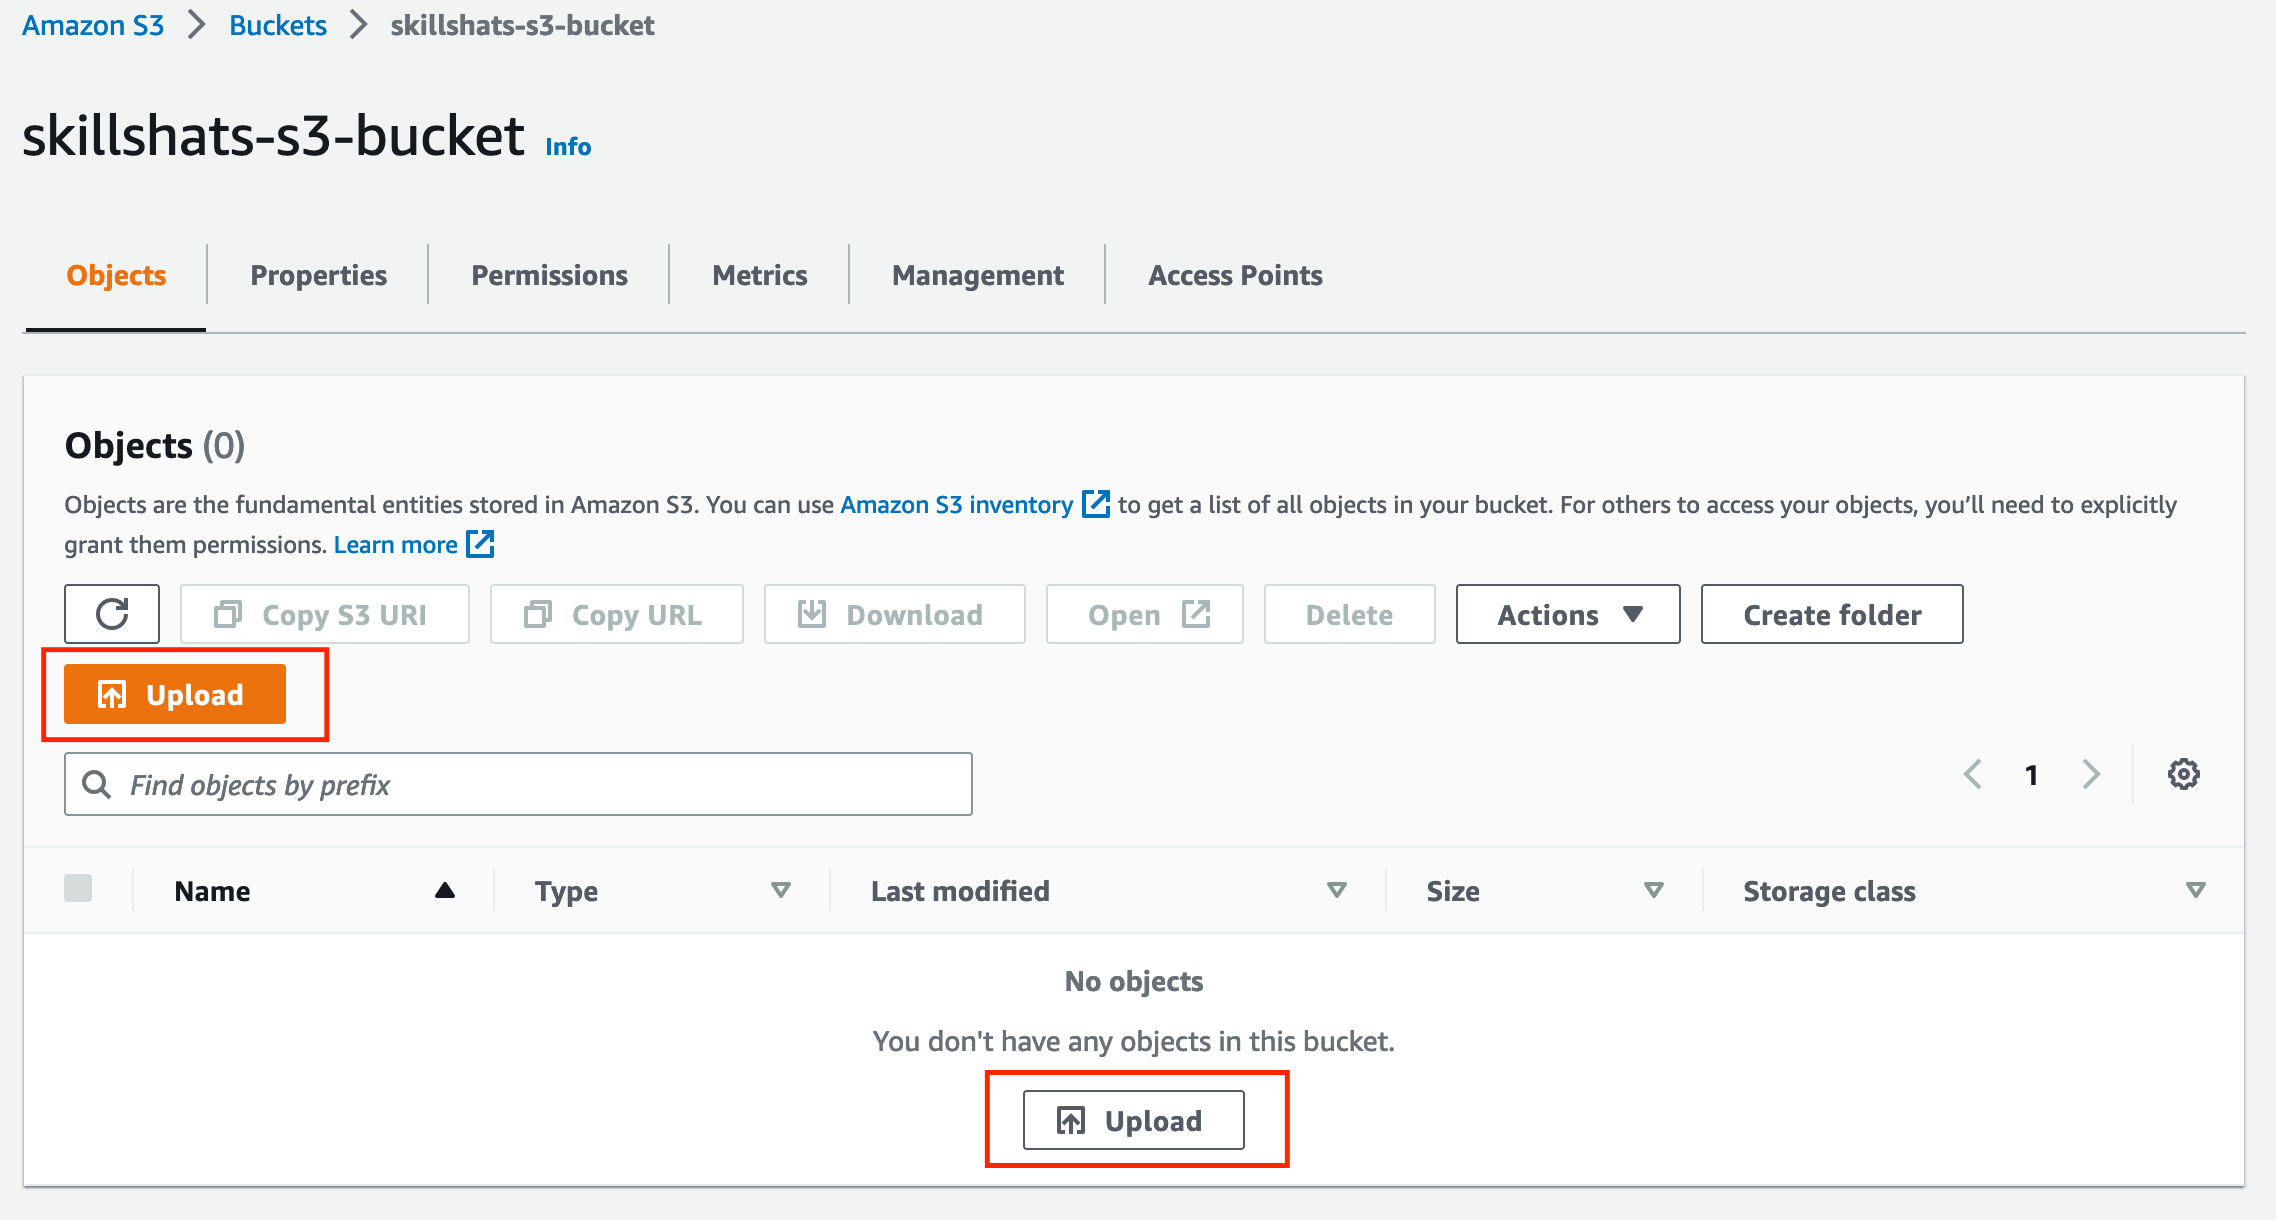This screenshot has height=1220, width=2276.
Task: Focus the Find objects by prefix field
Action: [x=518, y=784]
